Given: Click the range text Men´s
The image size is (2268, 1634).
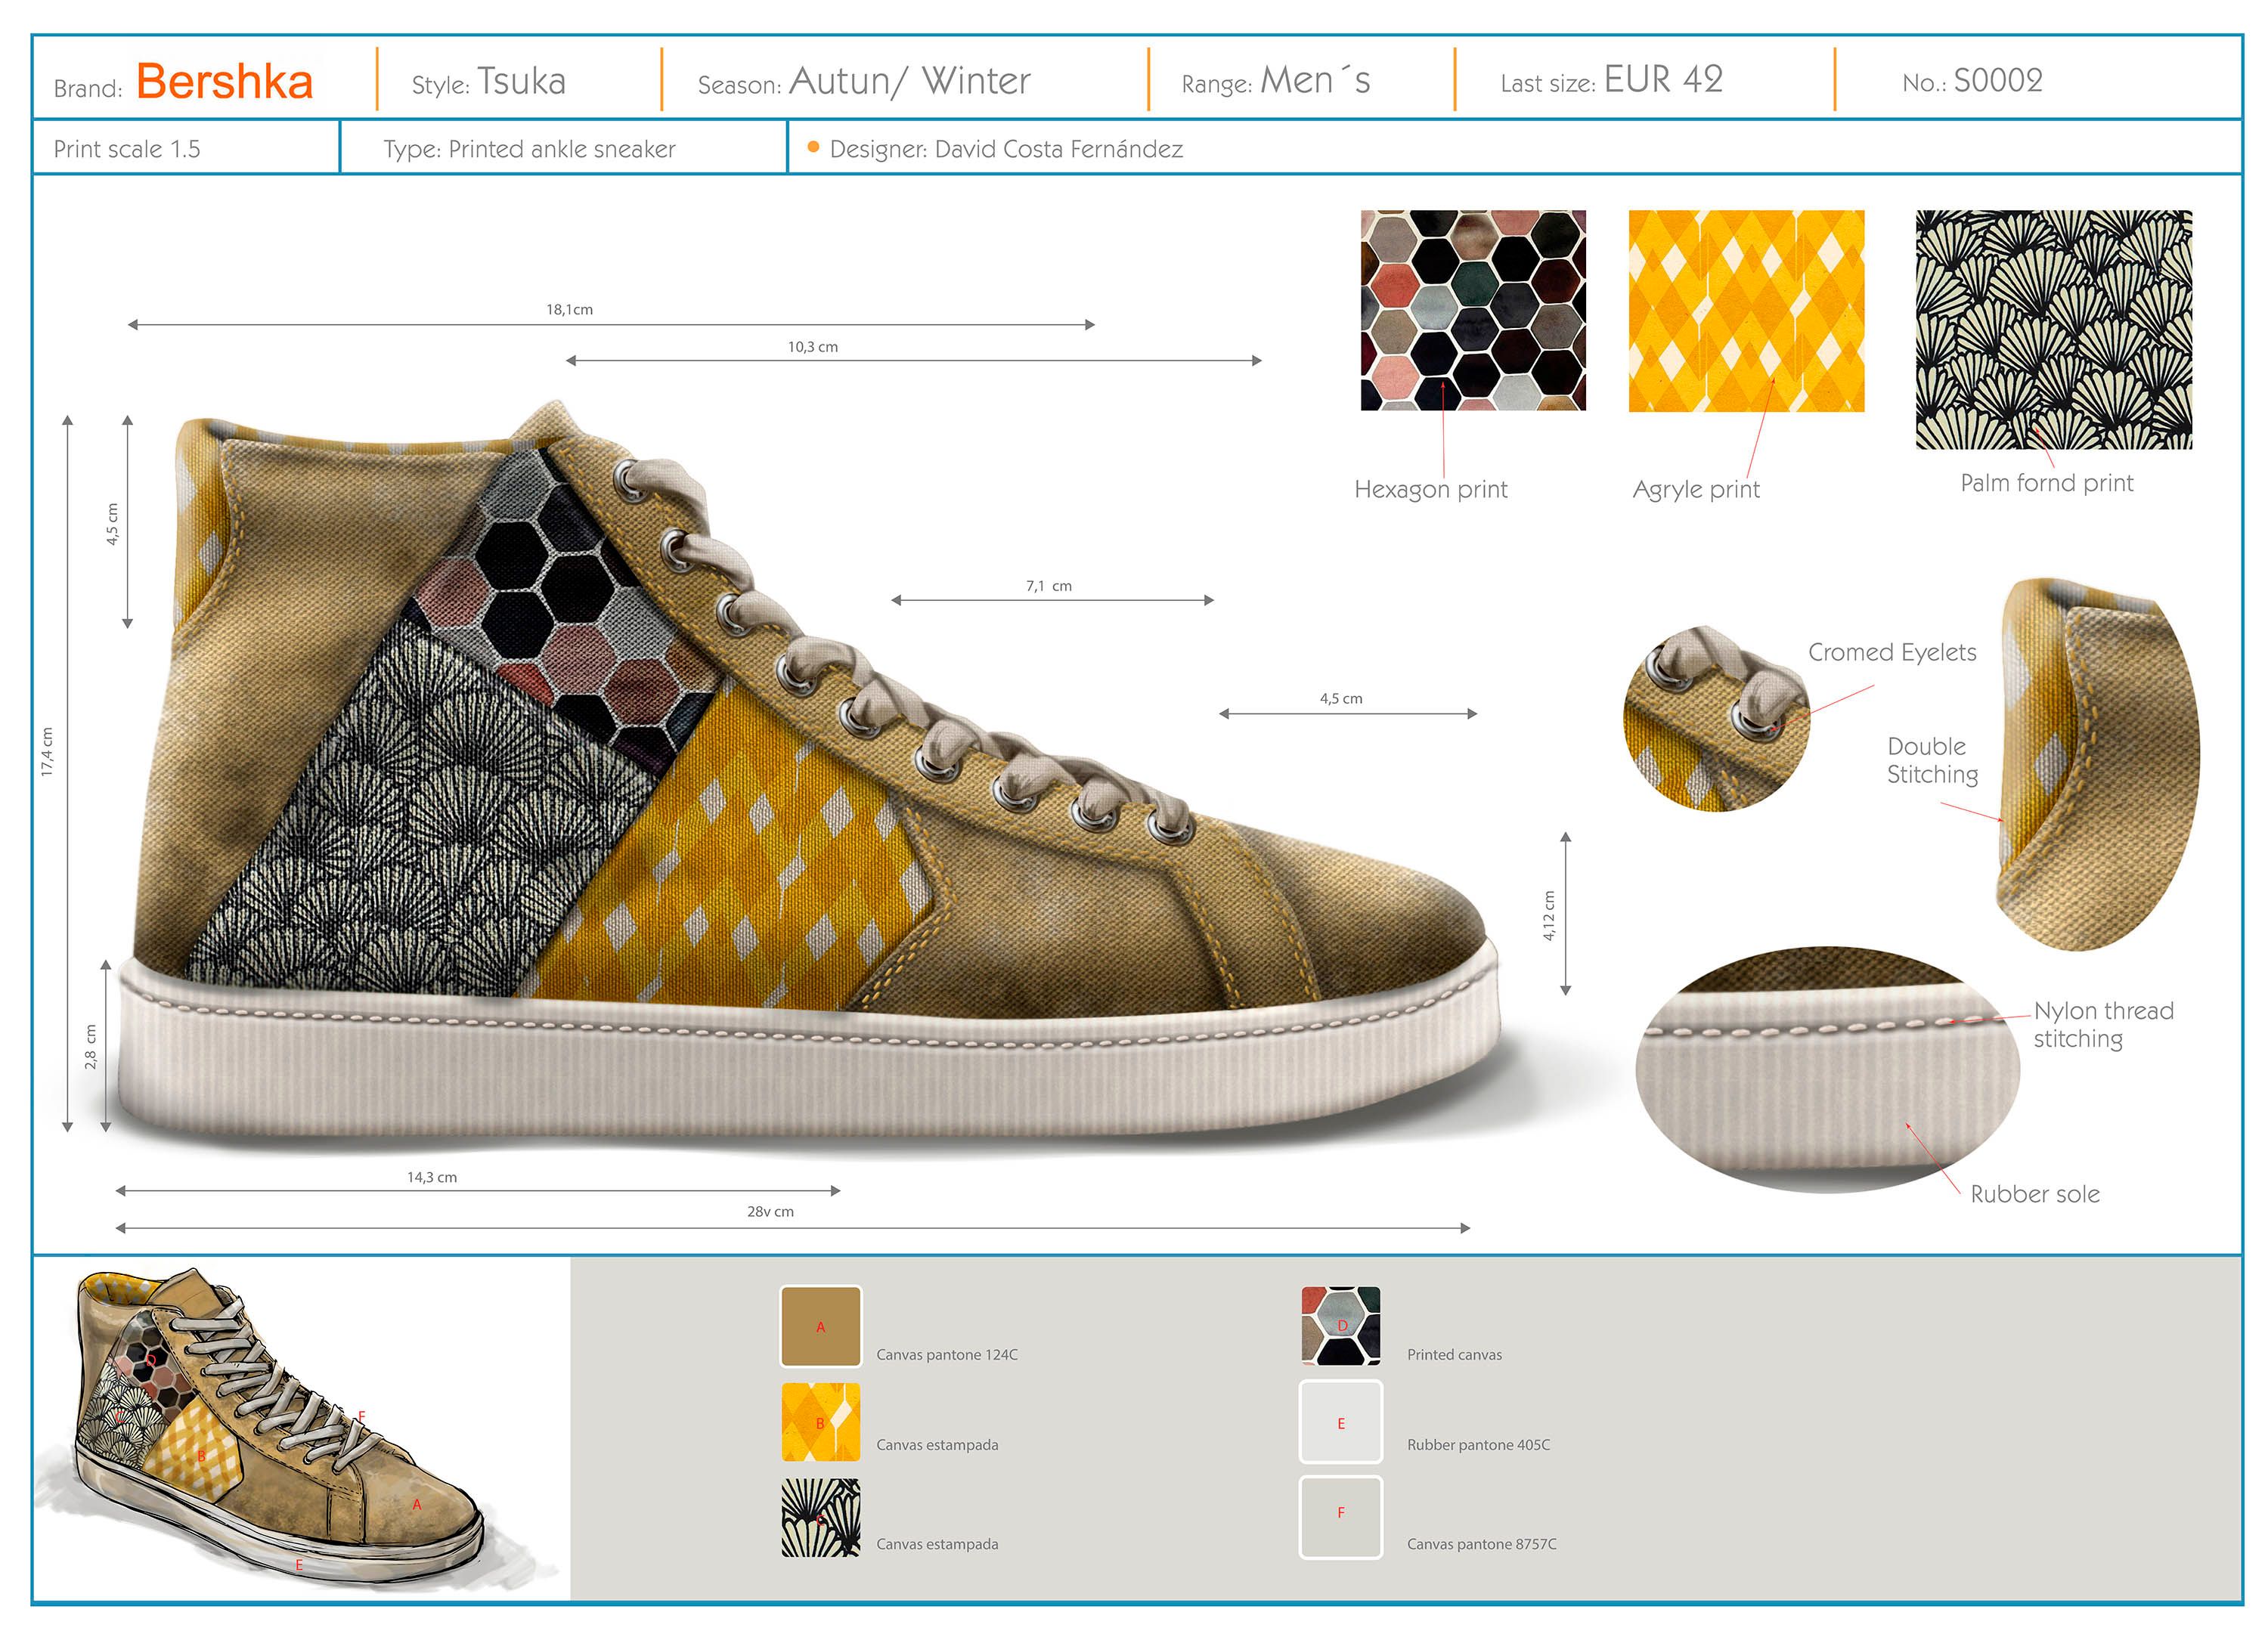Looking at the screenshot, I should [1315, 80].
